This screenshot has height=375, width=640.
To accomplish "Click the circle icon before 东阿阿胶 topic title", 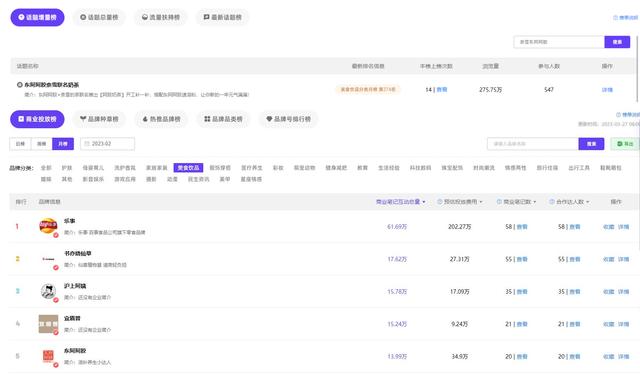I will 20,85.
